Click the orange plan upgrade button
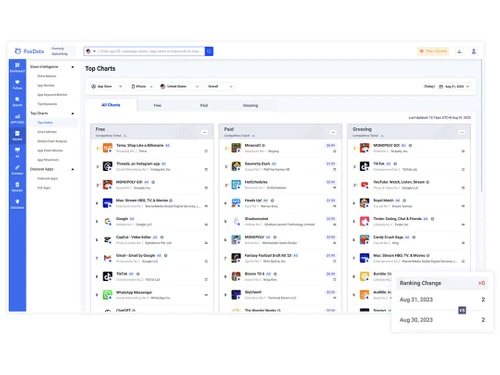This screenshot has width=500, height=375. (433, 51)
